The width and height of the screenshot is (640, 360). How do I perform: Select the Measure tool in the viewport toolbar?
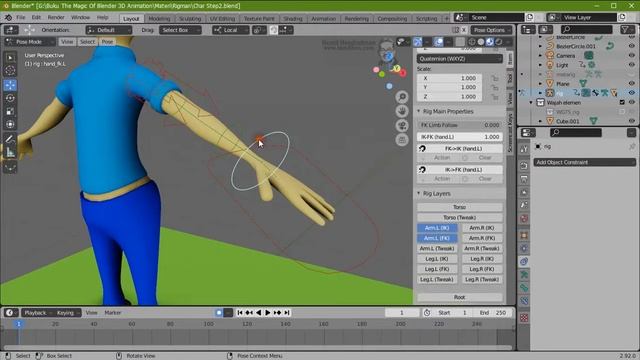tap(10, 153)
